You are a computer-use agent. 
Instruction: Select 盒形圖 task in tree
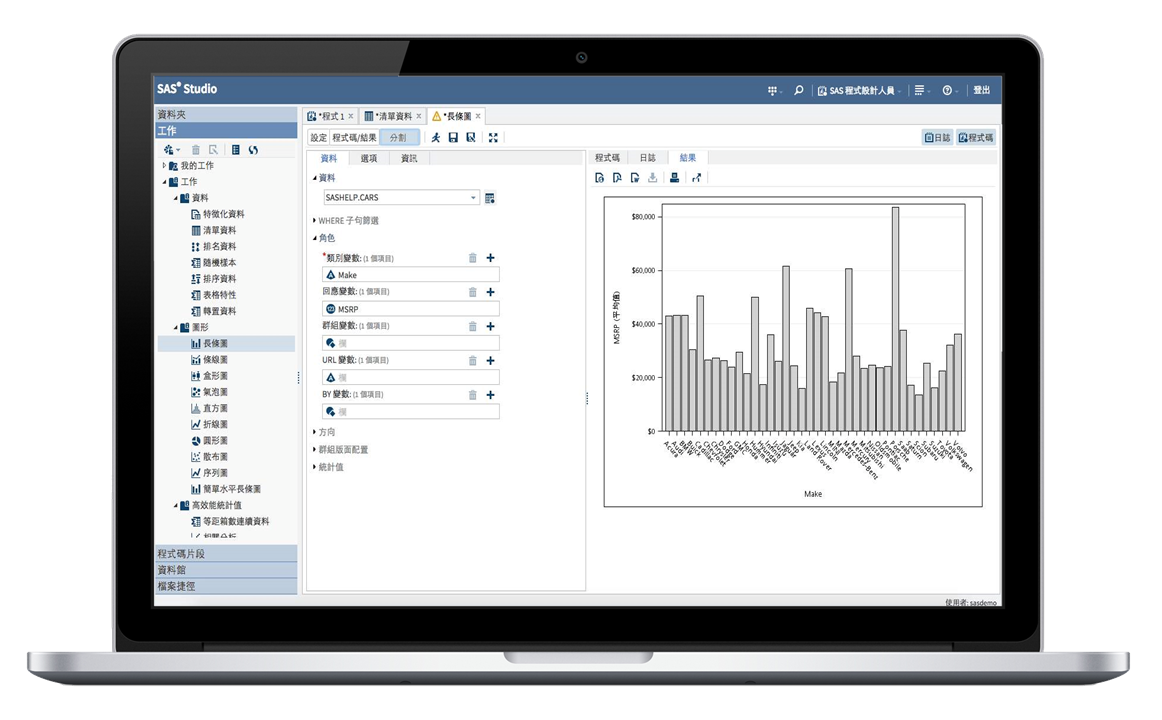tap(210, 376)
